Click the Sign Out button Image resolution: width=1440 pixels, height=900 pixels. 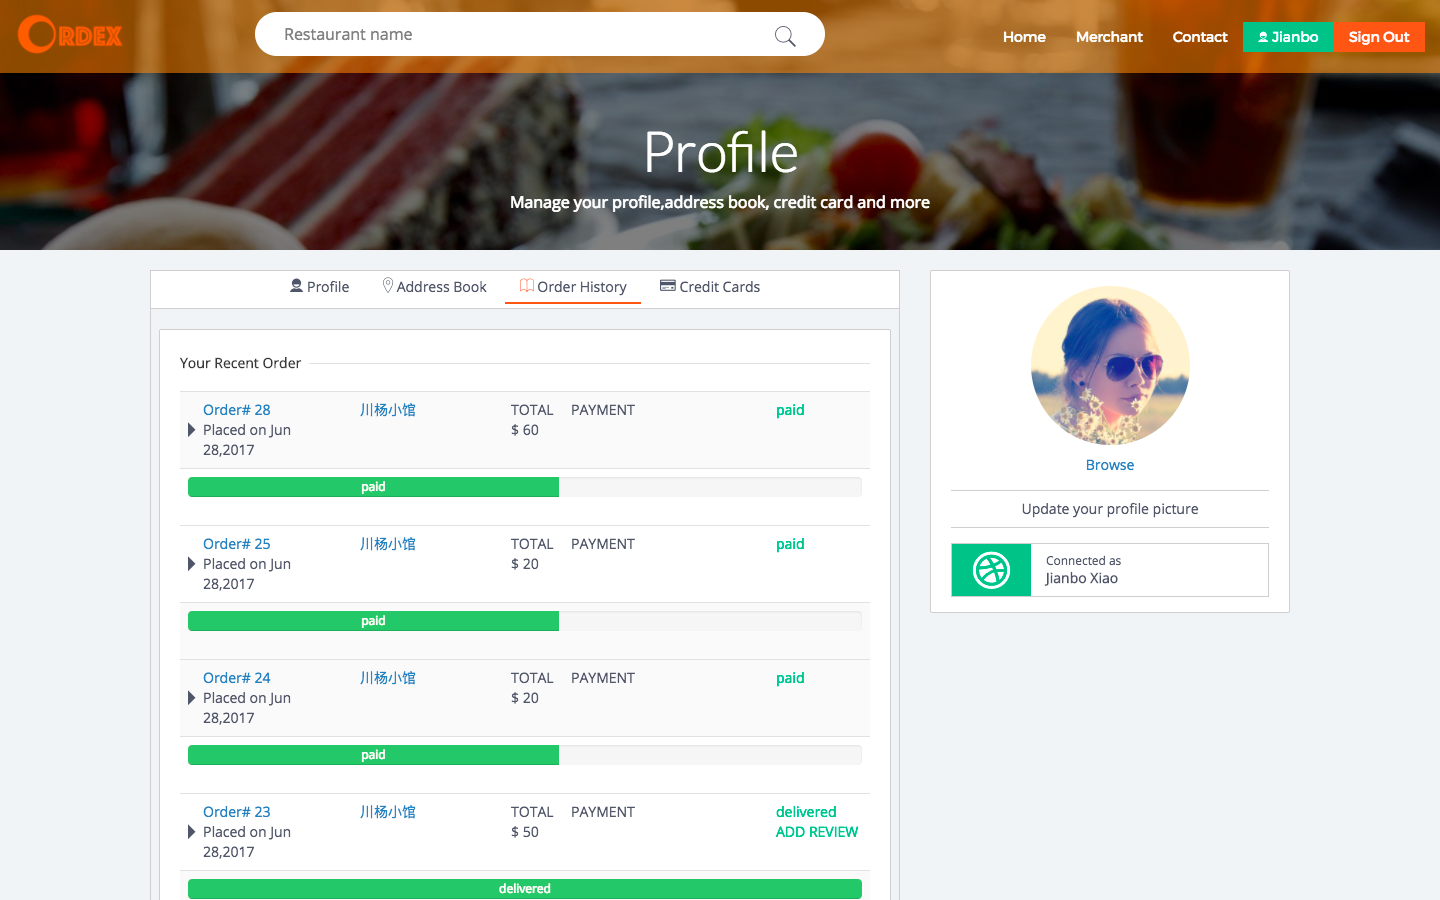coord(1379,37)
